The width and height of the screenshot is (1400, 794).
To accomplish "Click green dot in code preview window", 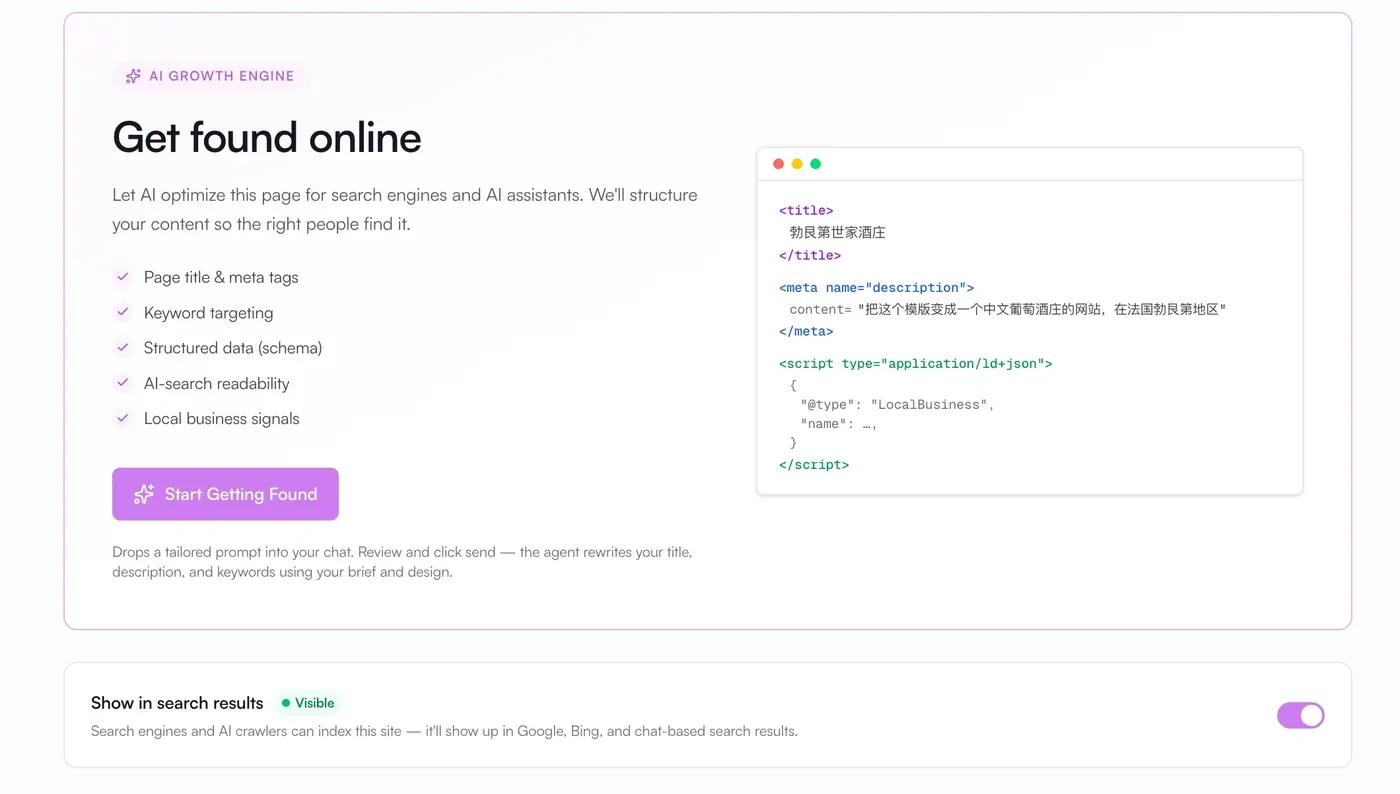I will [x=815, y=164].
